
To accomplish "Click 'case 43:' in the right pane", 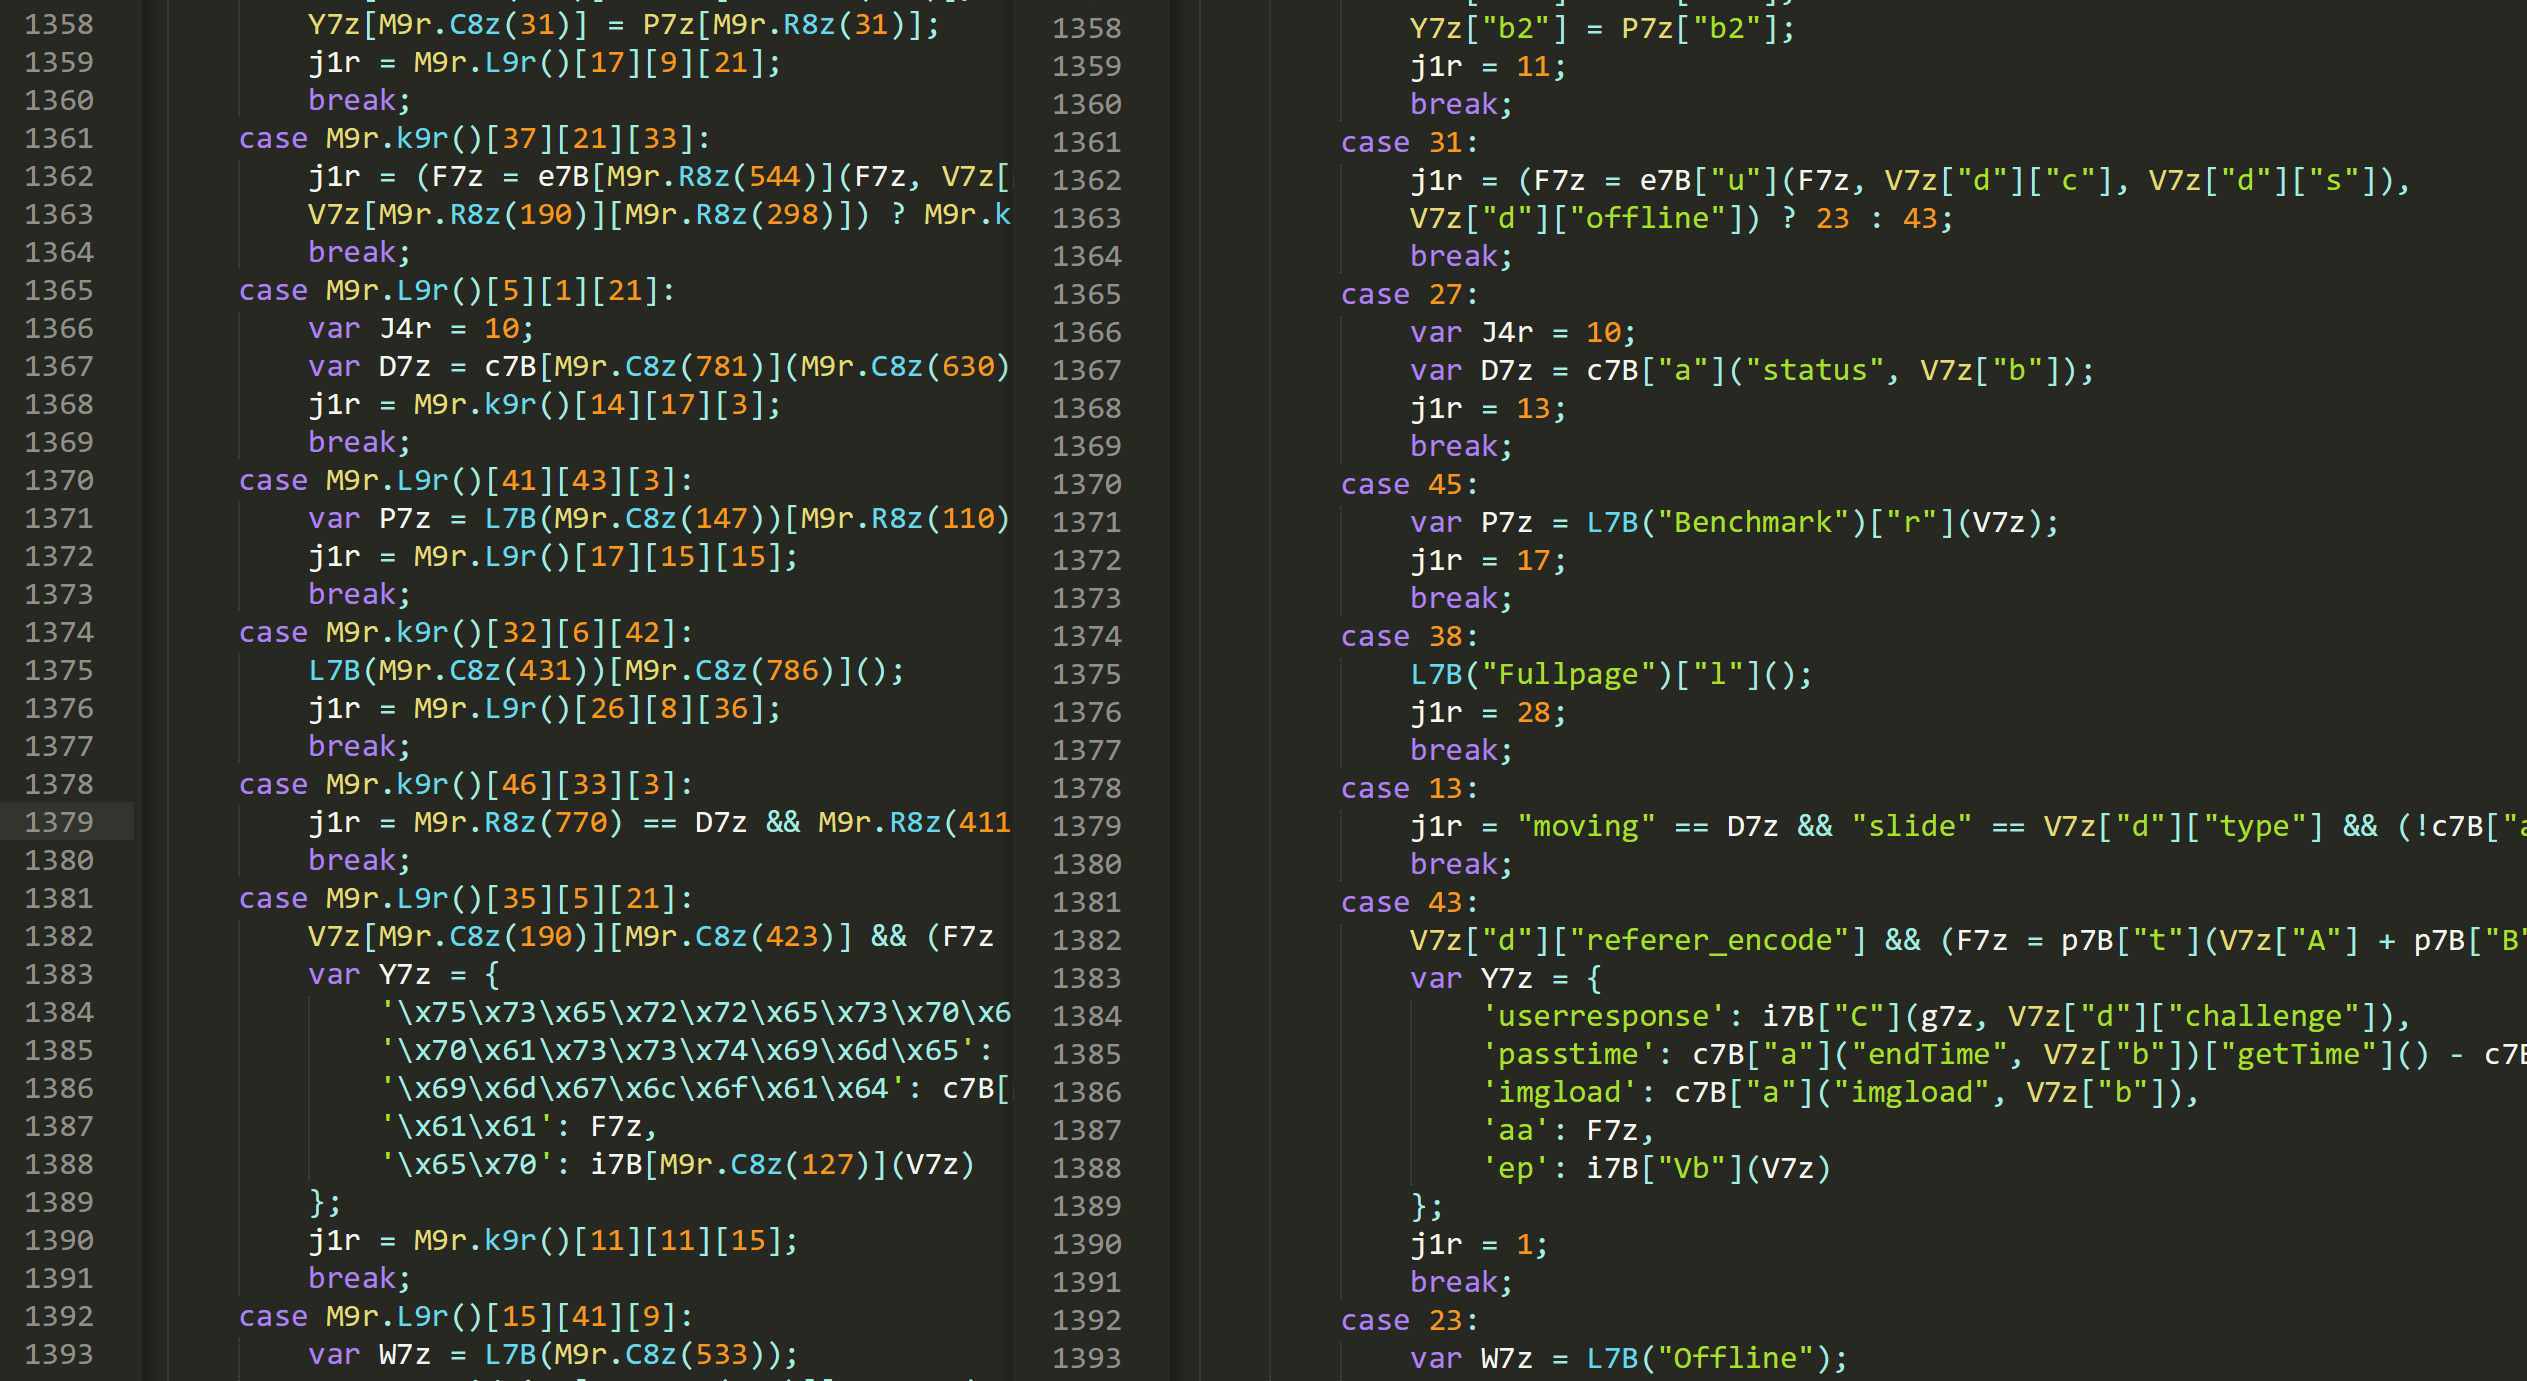I will (x=1410, y=902).
